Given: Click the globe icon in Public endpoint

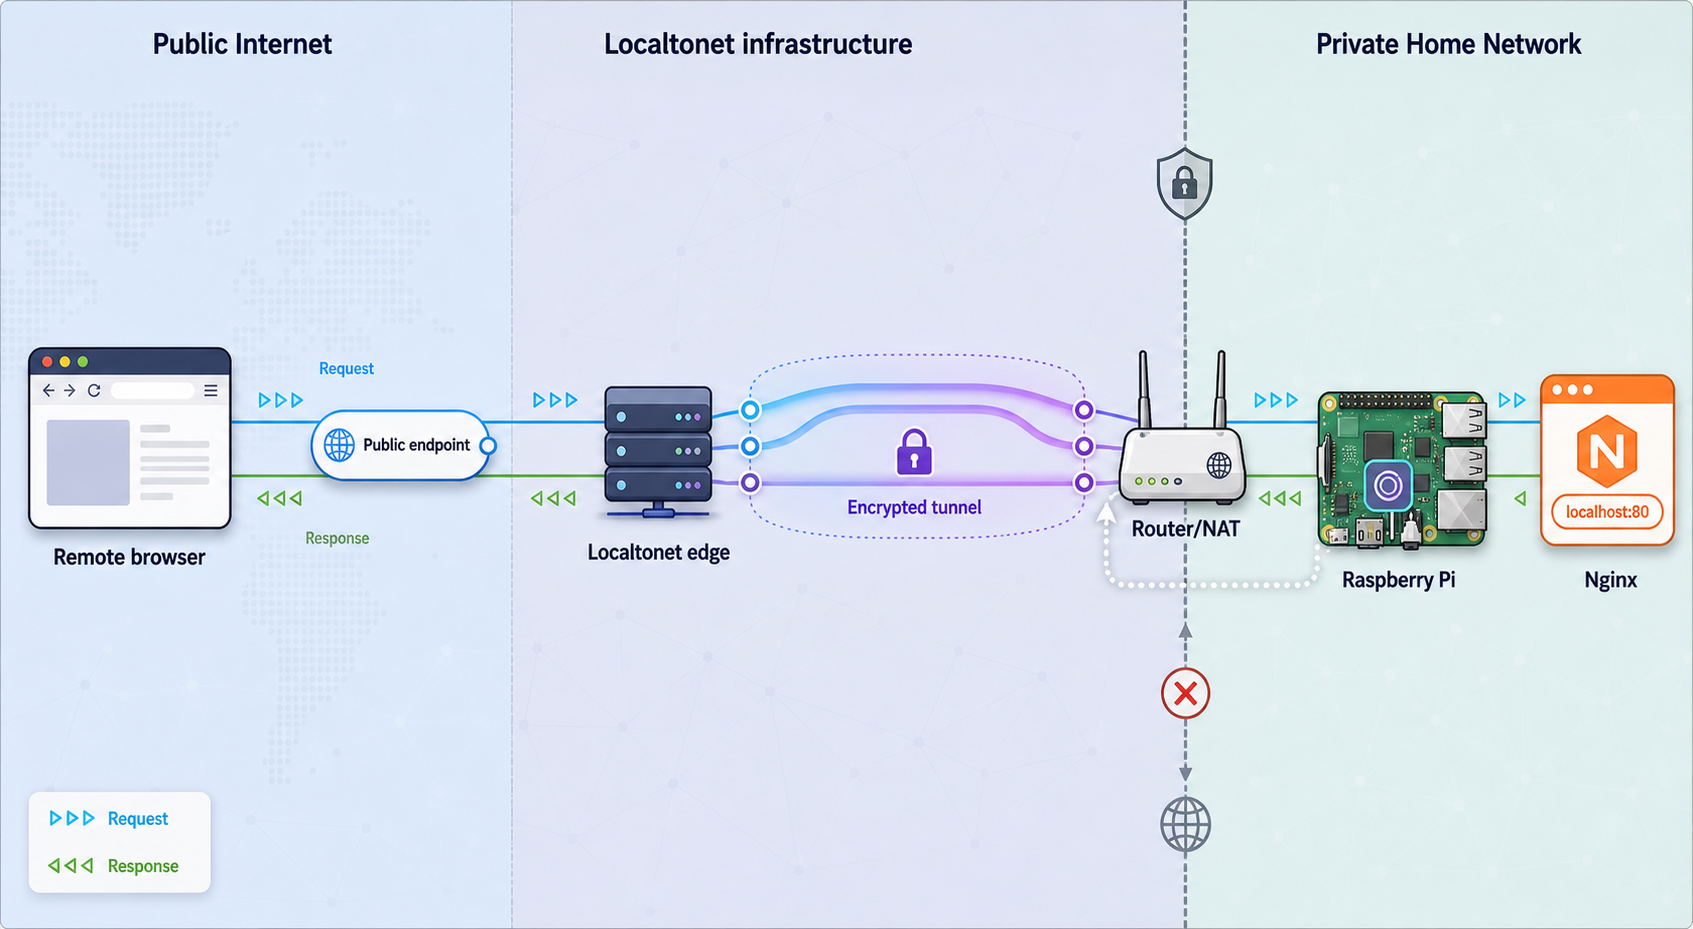Looking at the screenshot, I should pos(339,445).
